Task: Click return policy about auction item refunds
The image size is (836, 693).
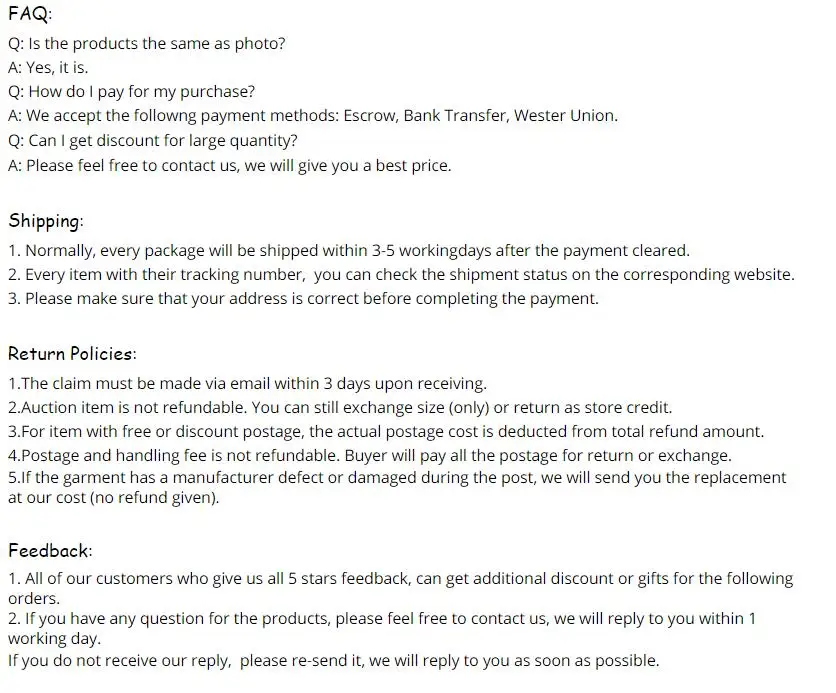Action: 340,408
